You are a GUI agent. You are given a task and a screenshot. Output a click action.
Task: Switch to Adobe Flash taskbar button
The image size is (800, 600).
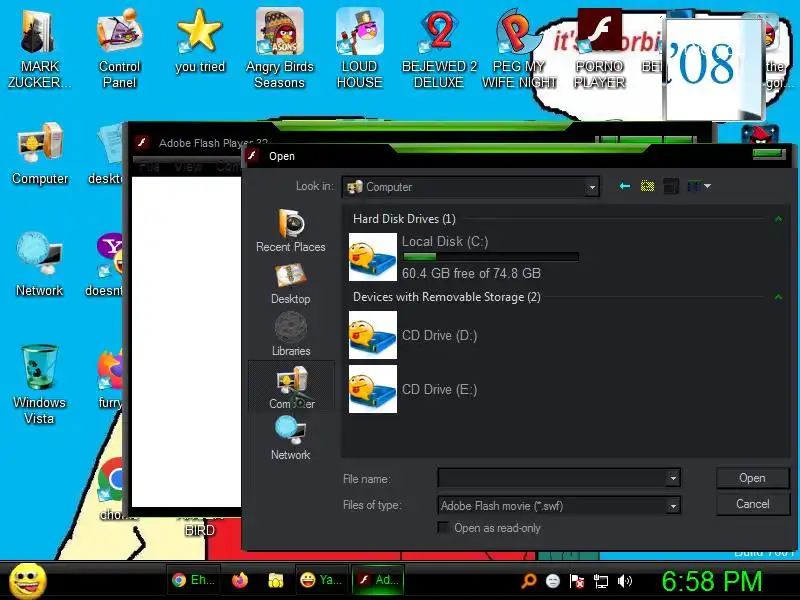coord(378,580)
